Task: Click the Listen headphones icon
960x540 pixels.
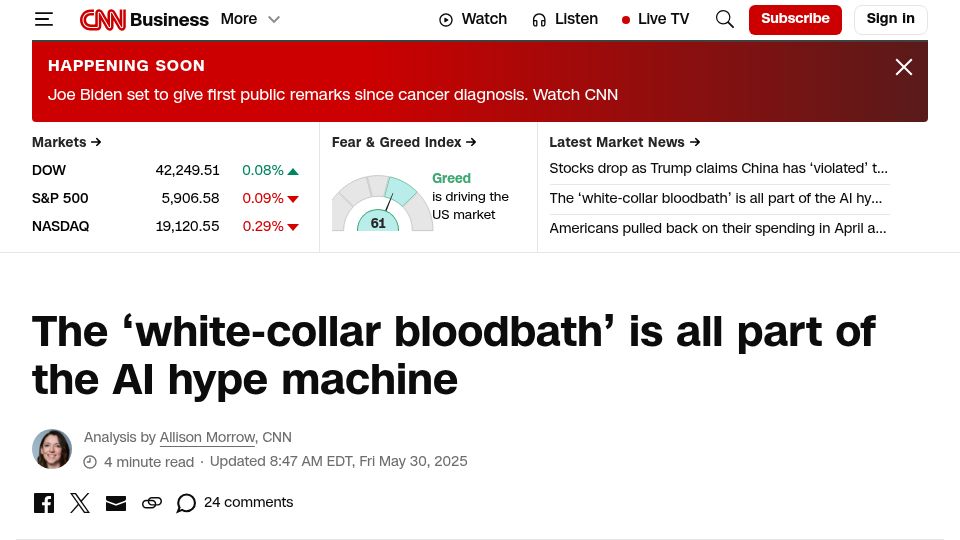Action: [539, 20]
